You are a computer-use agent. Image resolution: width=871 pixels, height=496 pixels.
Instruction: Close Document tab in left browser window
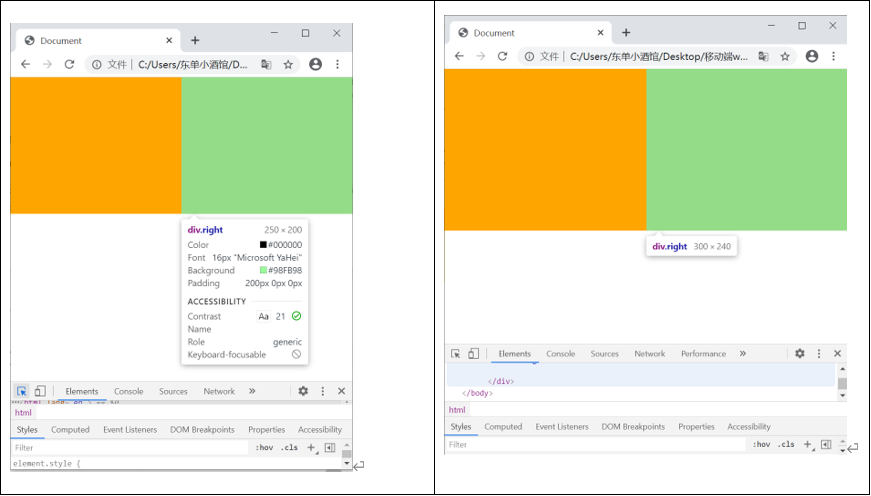pos(169,41)
